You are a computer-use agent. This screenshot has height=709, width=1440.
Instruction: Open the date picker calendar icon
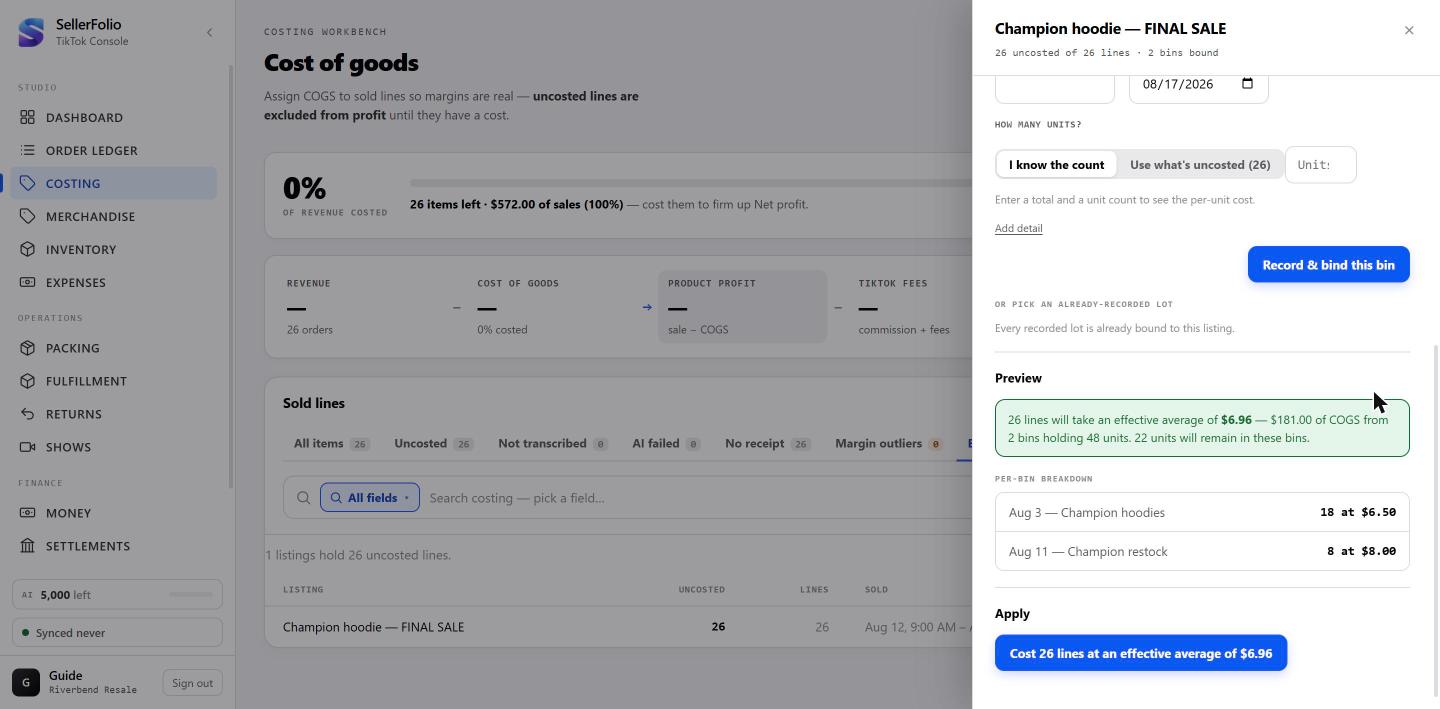pyautogui.click(x=1247, y=83)
